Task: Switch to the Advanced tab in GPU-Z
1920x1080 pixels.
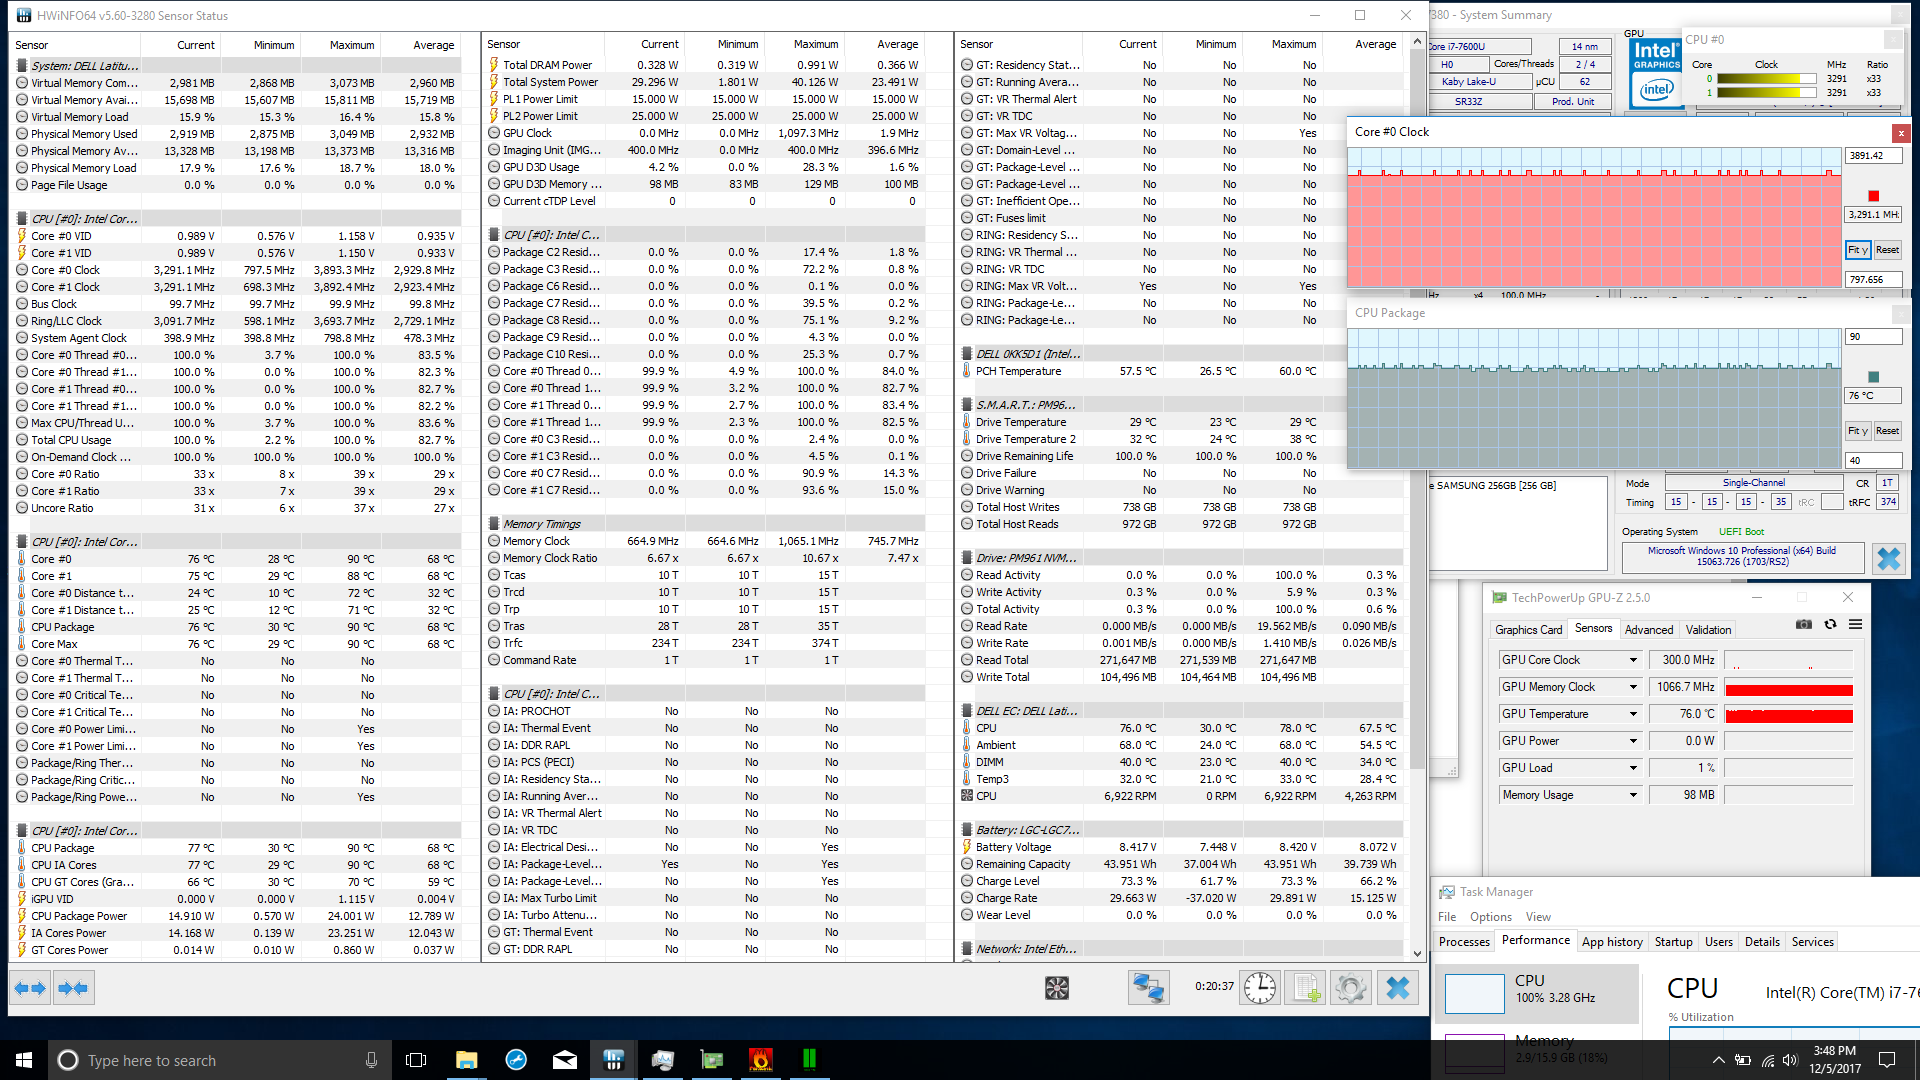Action: point(1648,630)
